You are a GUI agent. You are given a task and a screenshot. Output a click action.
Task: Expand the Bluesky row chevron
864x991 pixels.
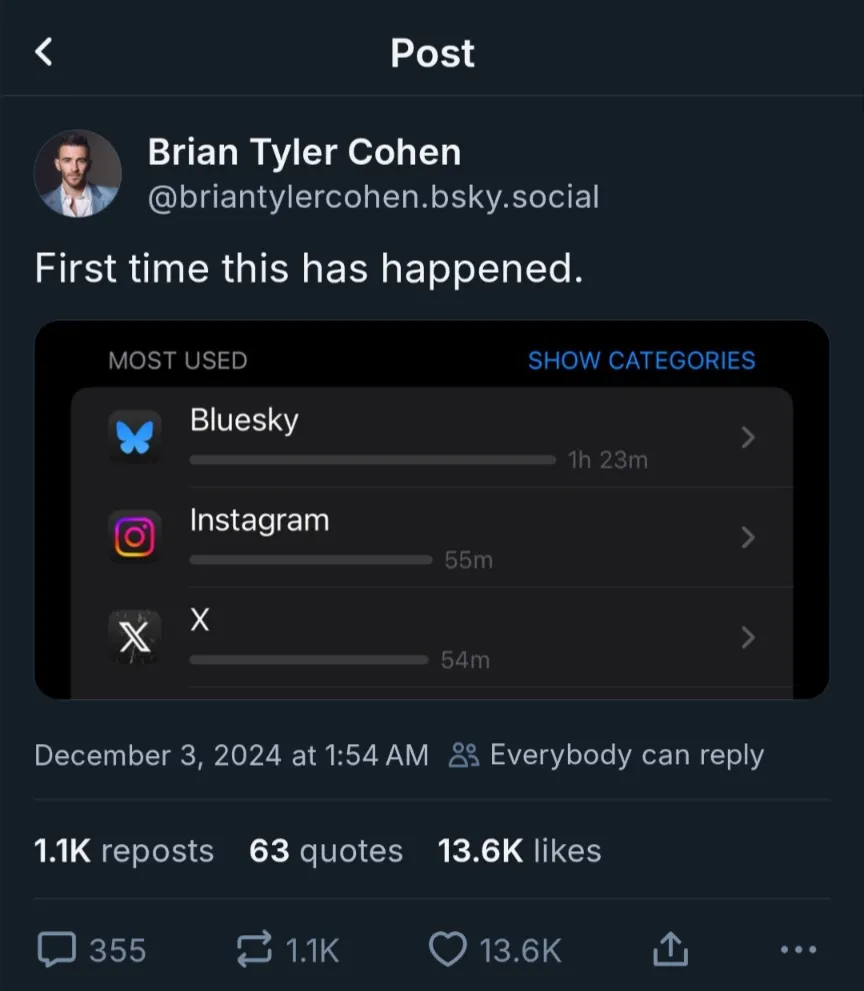point(747,437)
